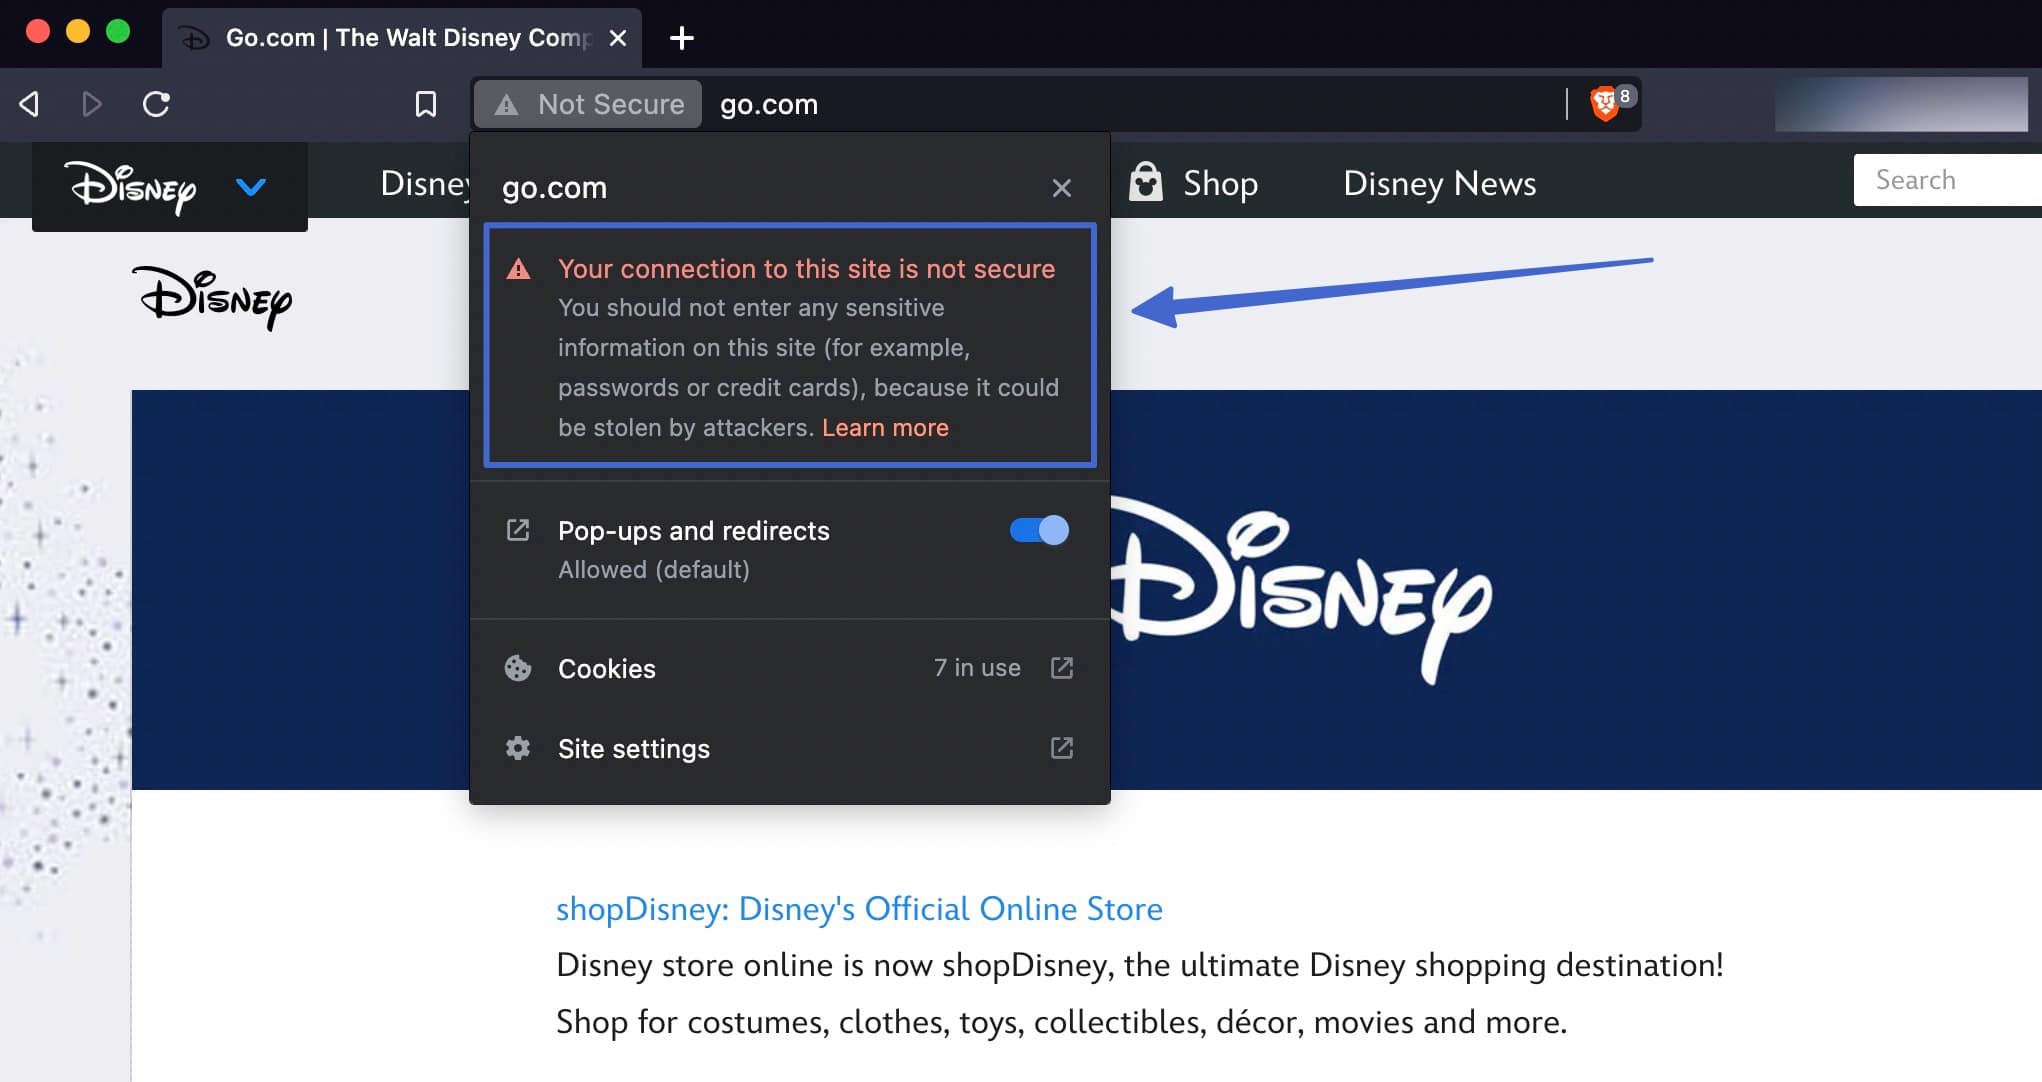Open shopDisney: Disney's Official Online Store link
This screenshot has width=2042, height=1082.
click(x=859, y=909)
